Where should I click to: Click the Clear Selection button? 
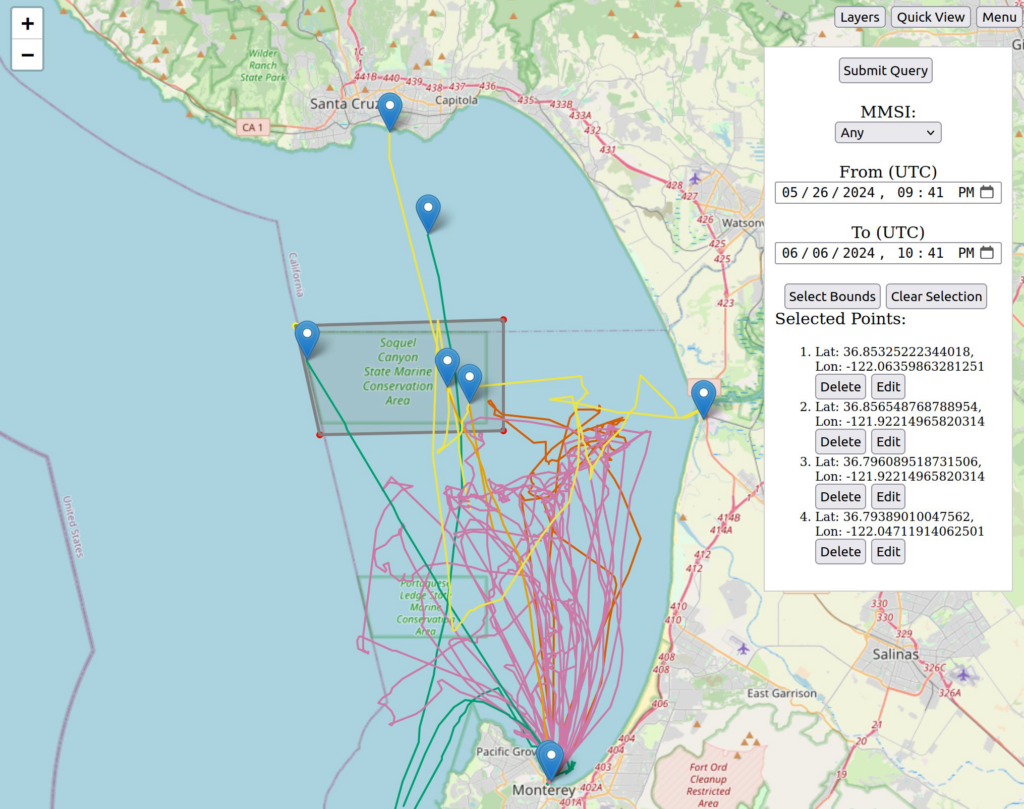[x=936, y=296]
